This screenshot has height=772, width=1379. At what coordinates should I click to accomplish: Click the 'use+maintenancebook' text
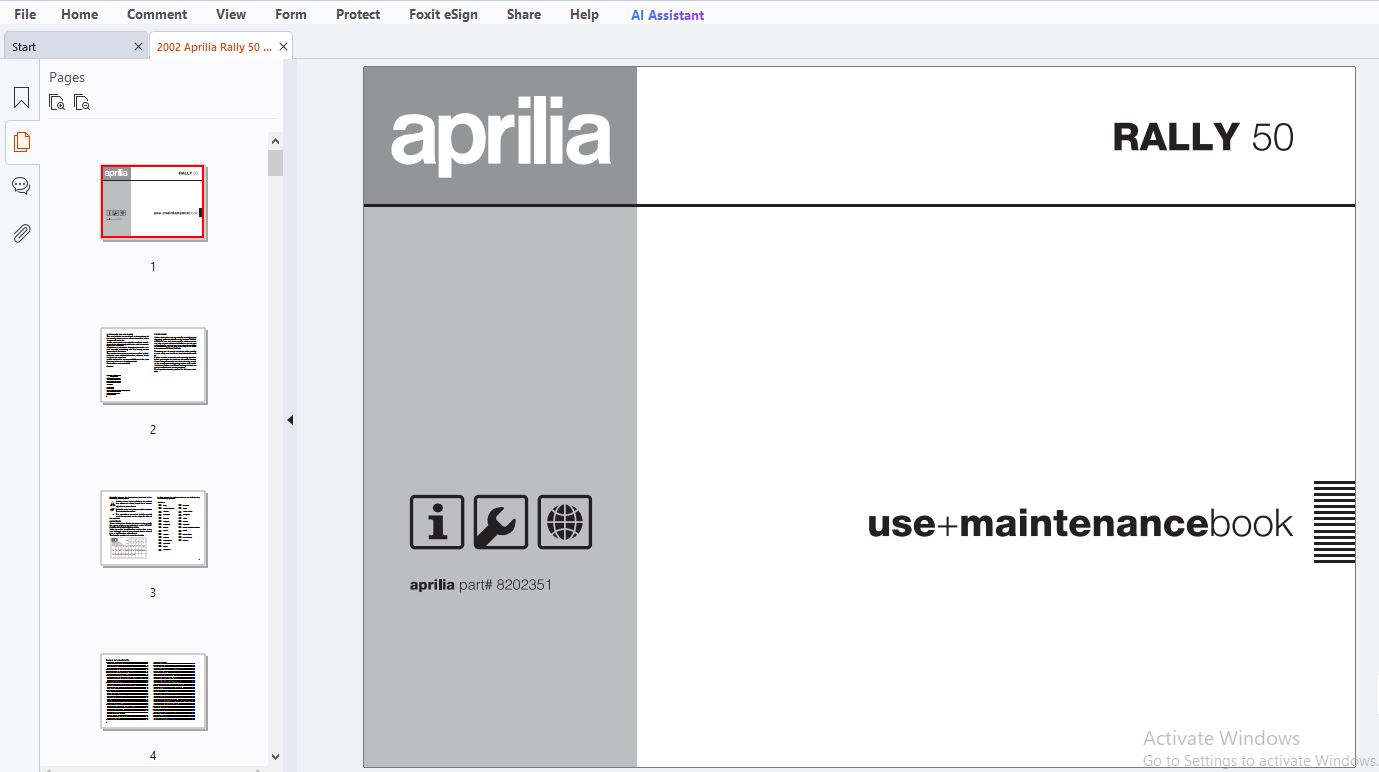pos(1080,523)
